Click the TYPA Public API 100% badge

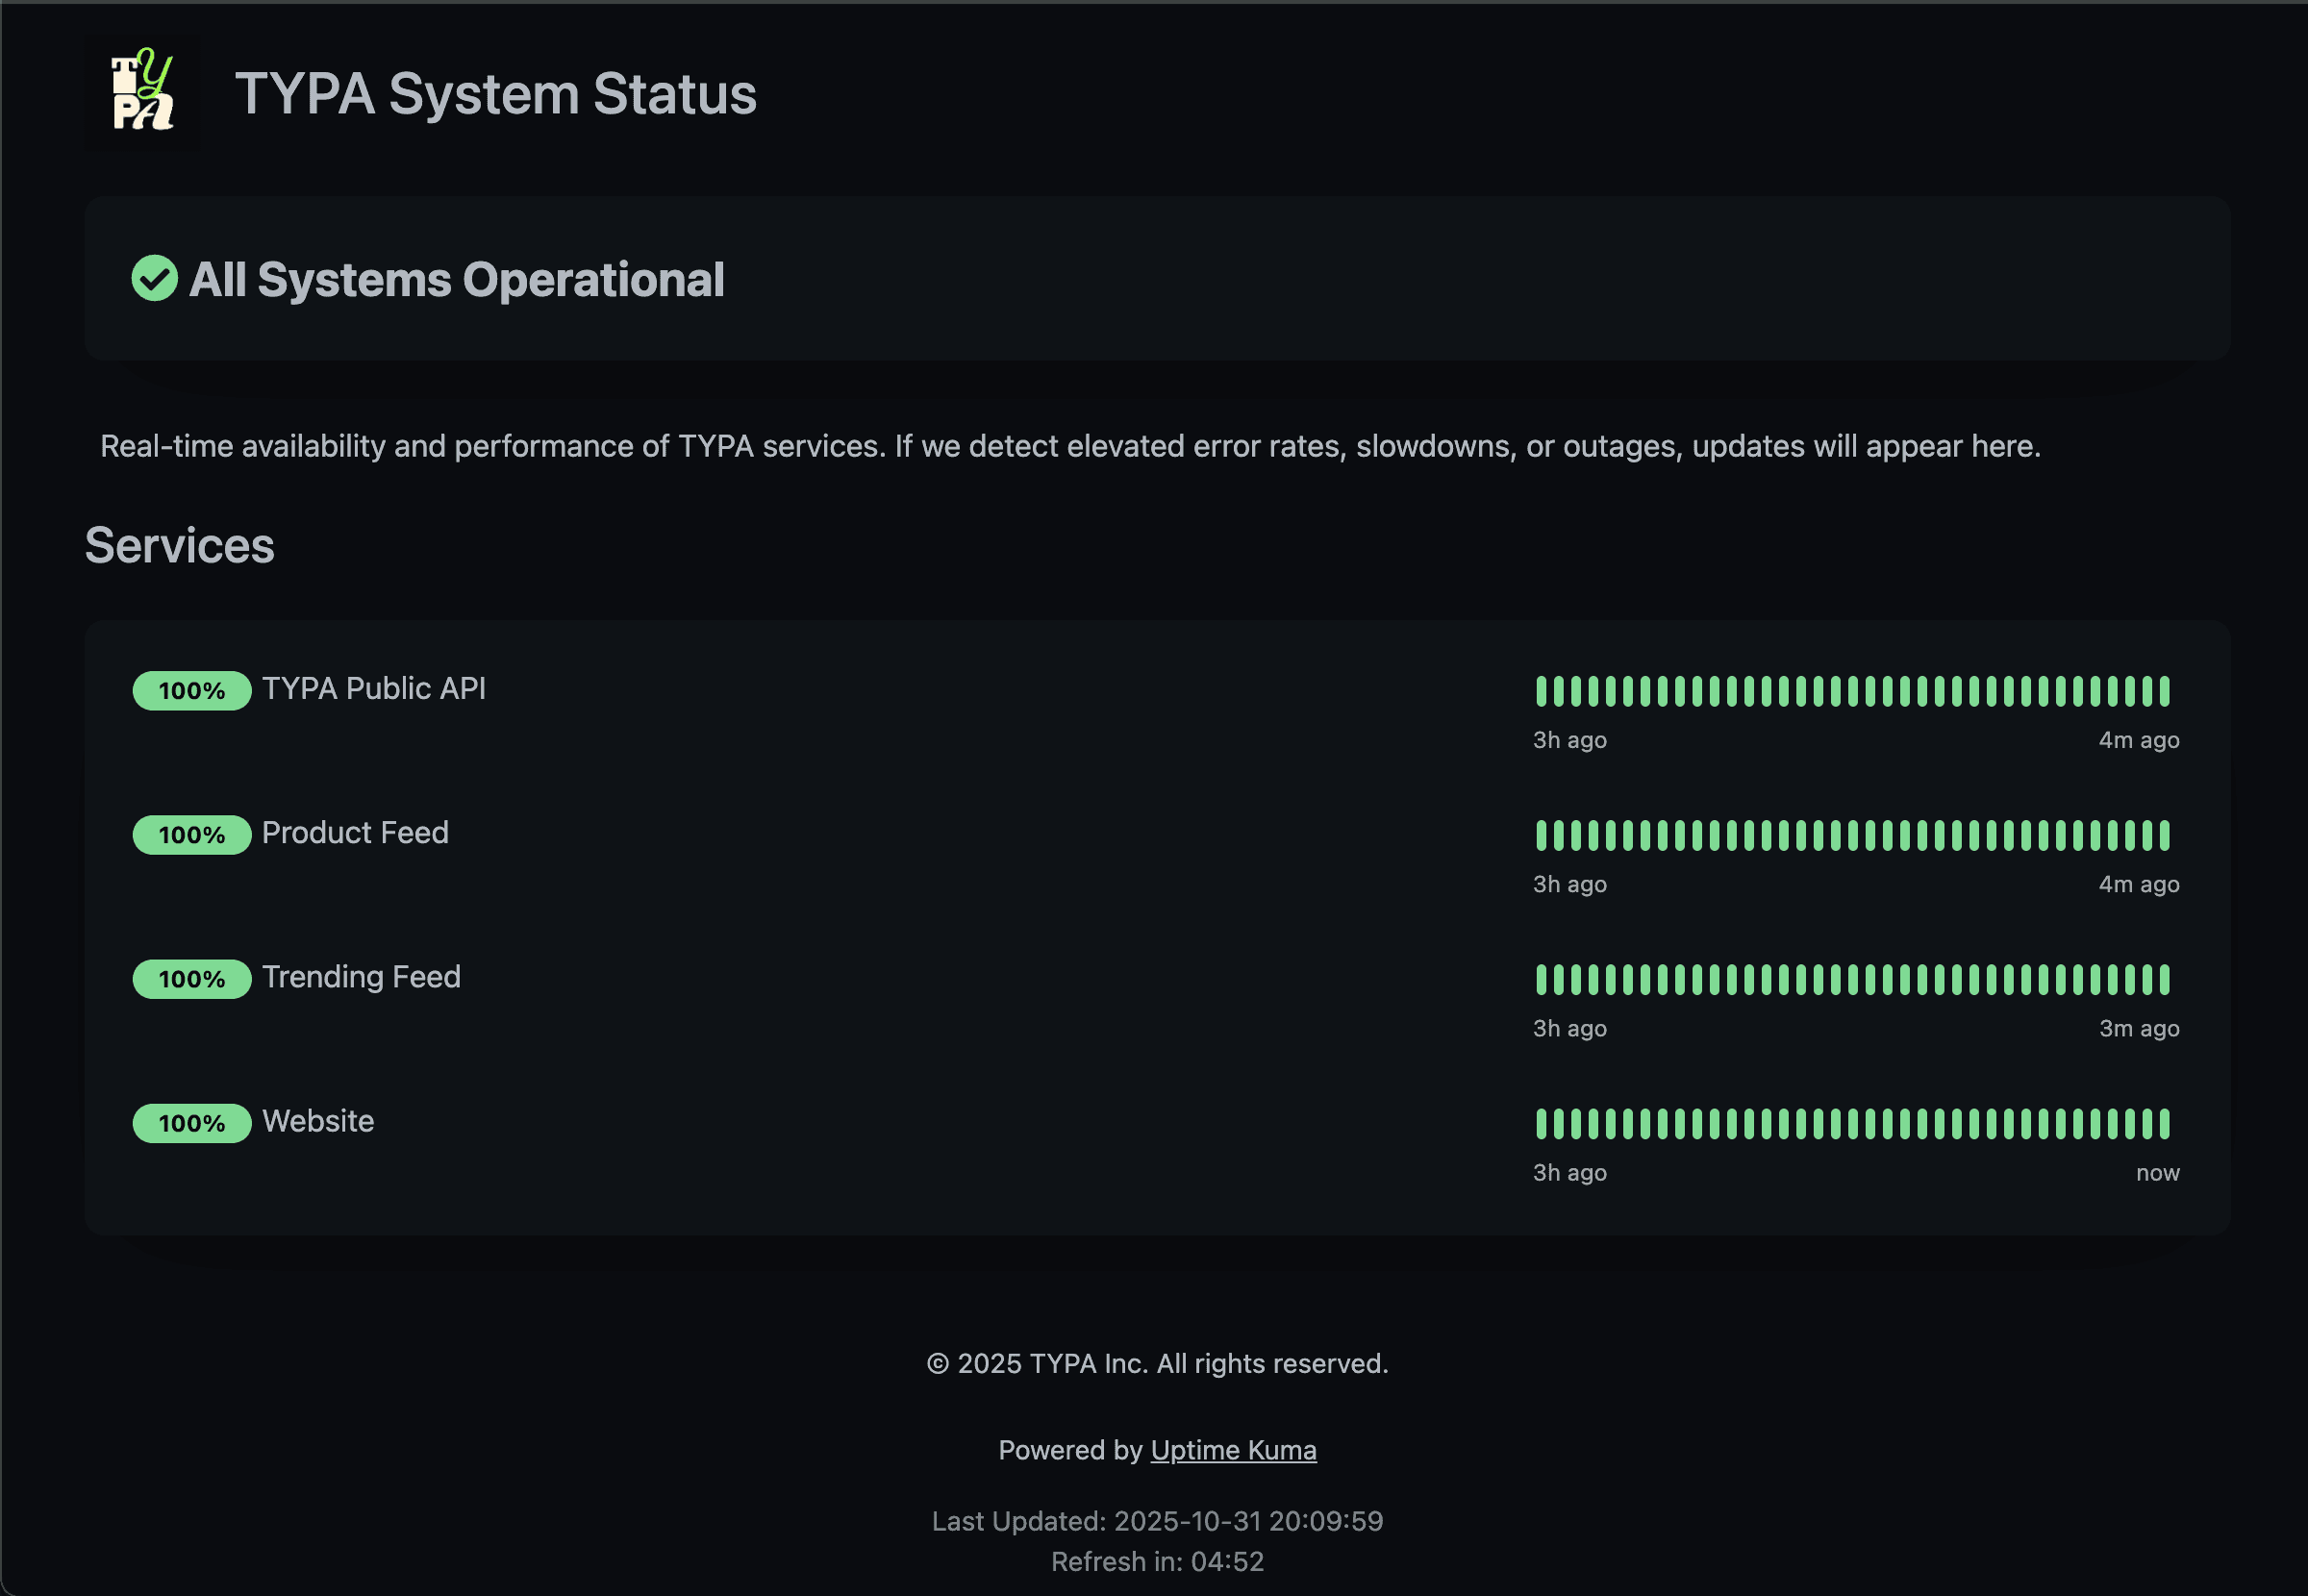coord(191,691)
